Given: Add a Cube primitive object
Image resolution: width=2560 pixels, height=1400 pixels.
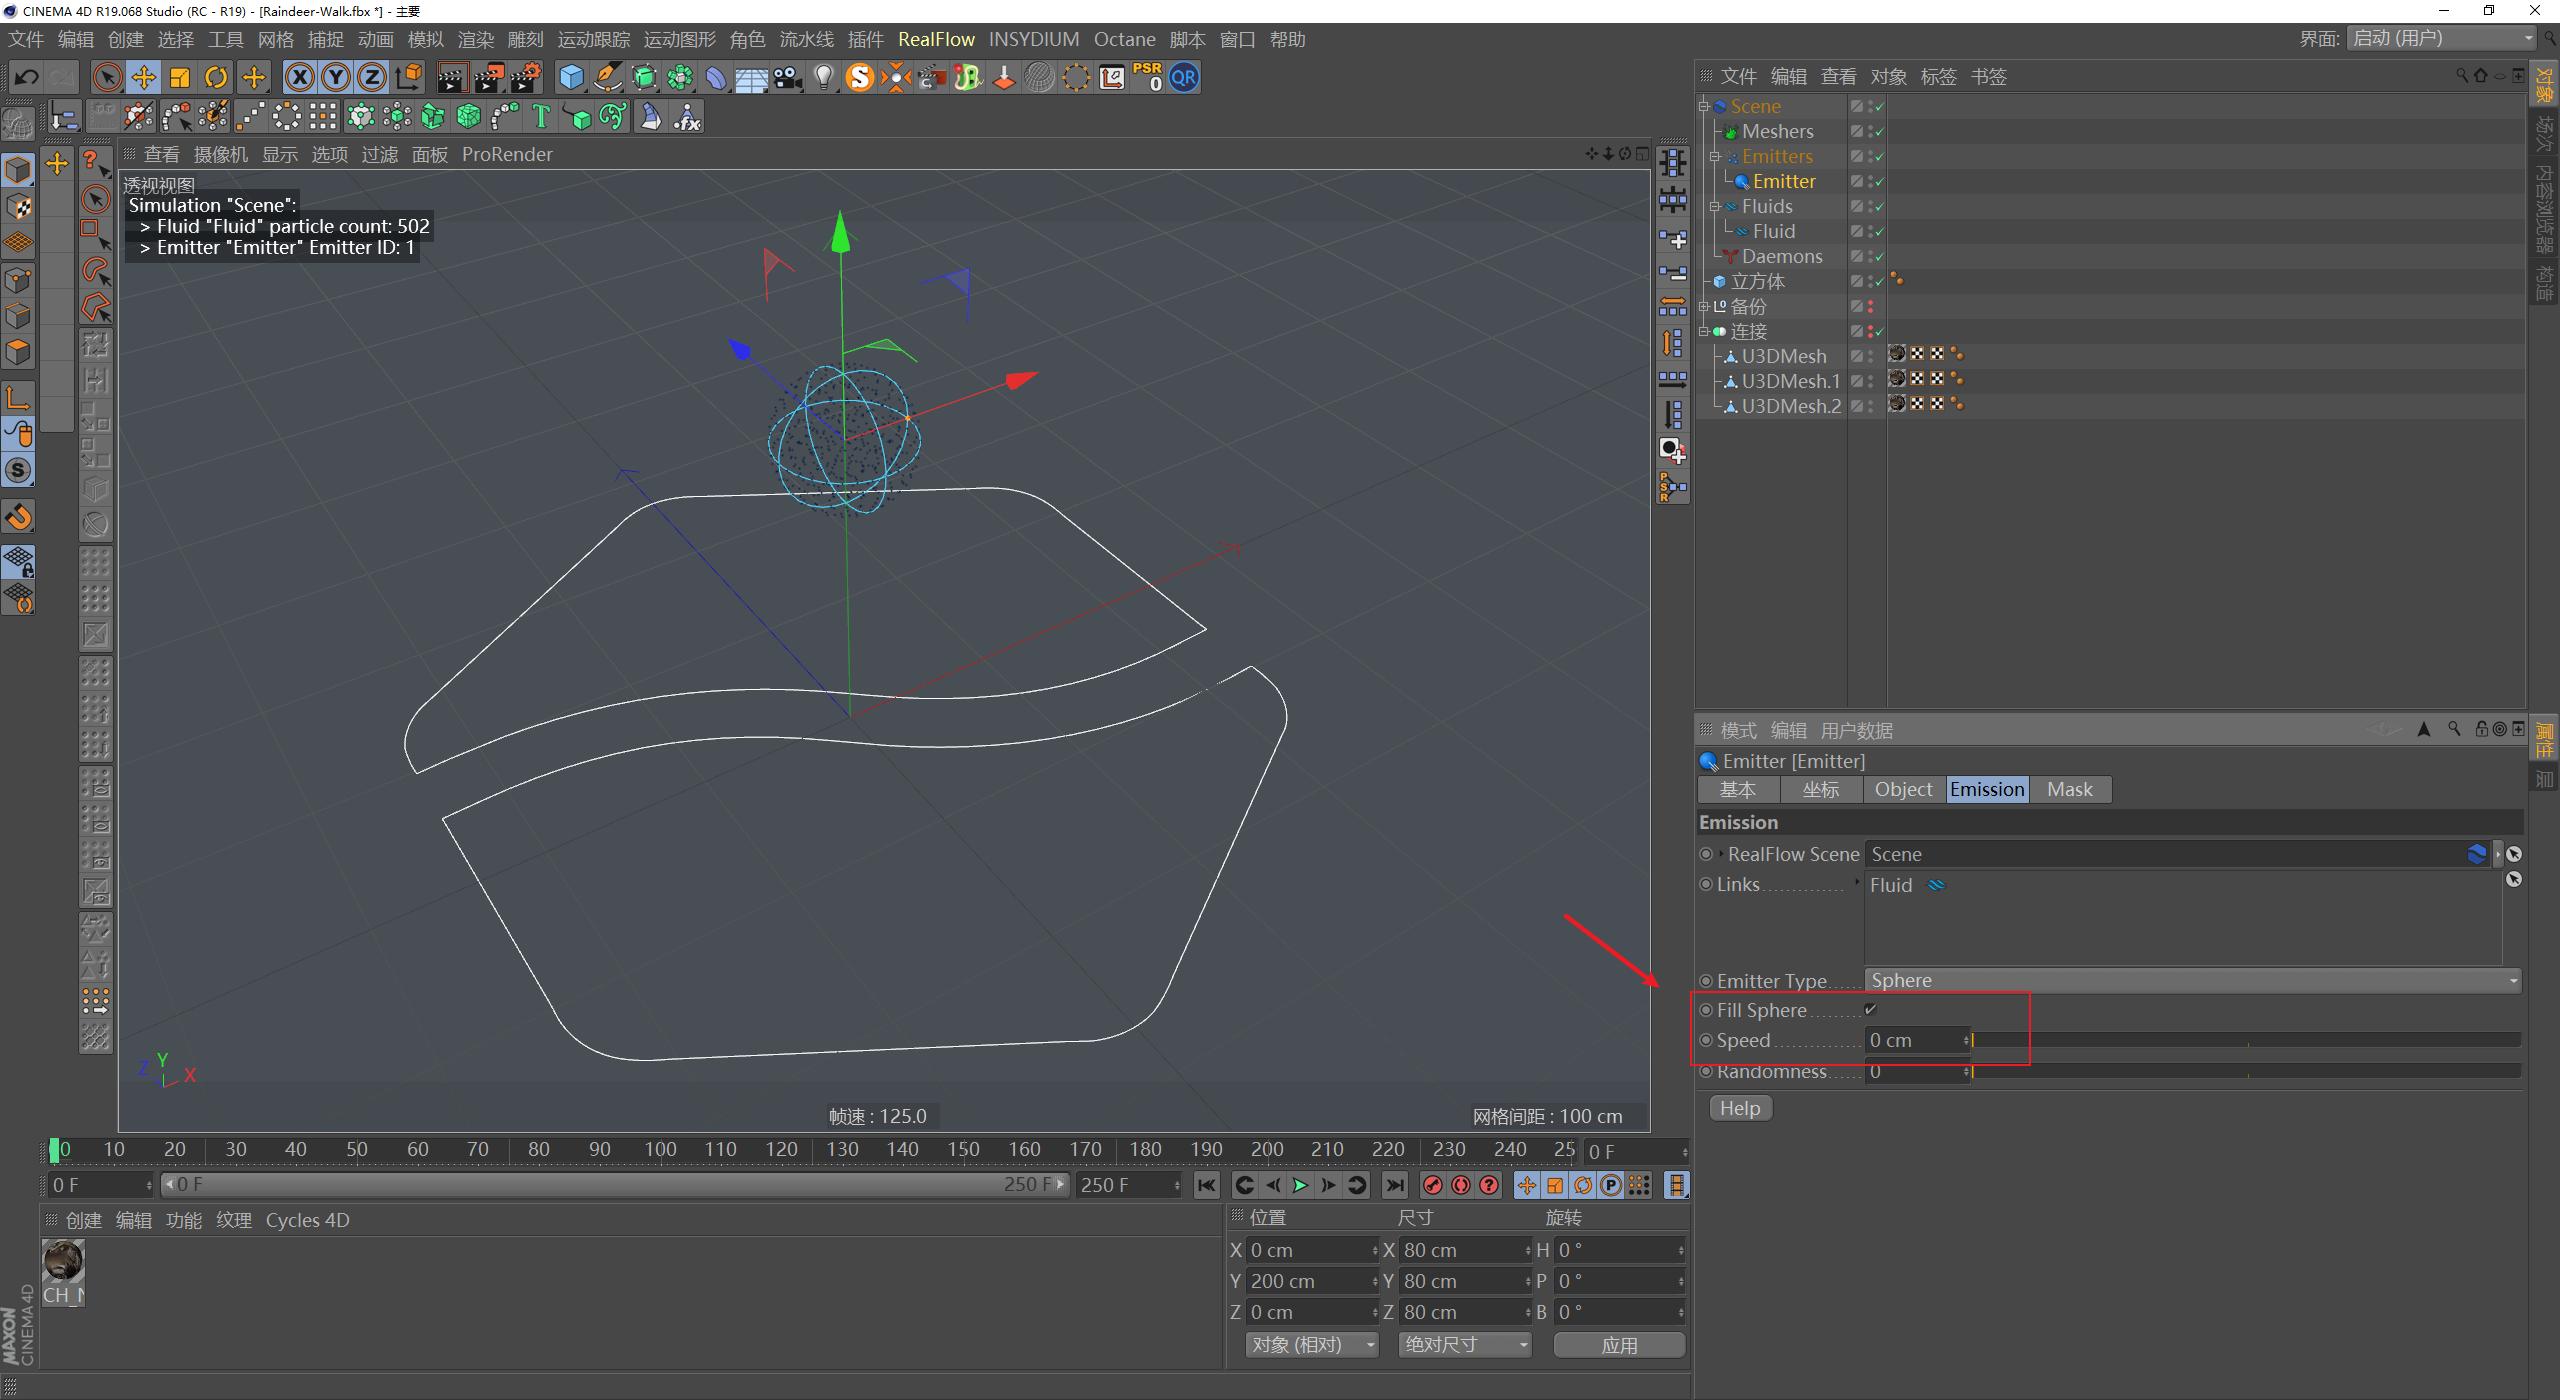Looking at the screenshot, I should click(x=571, y=77).
